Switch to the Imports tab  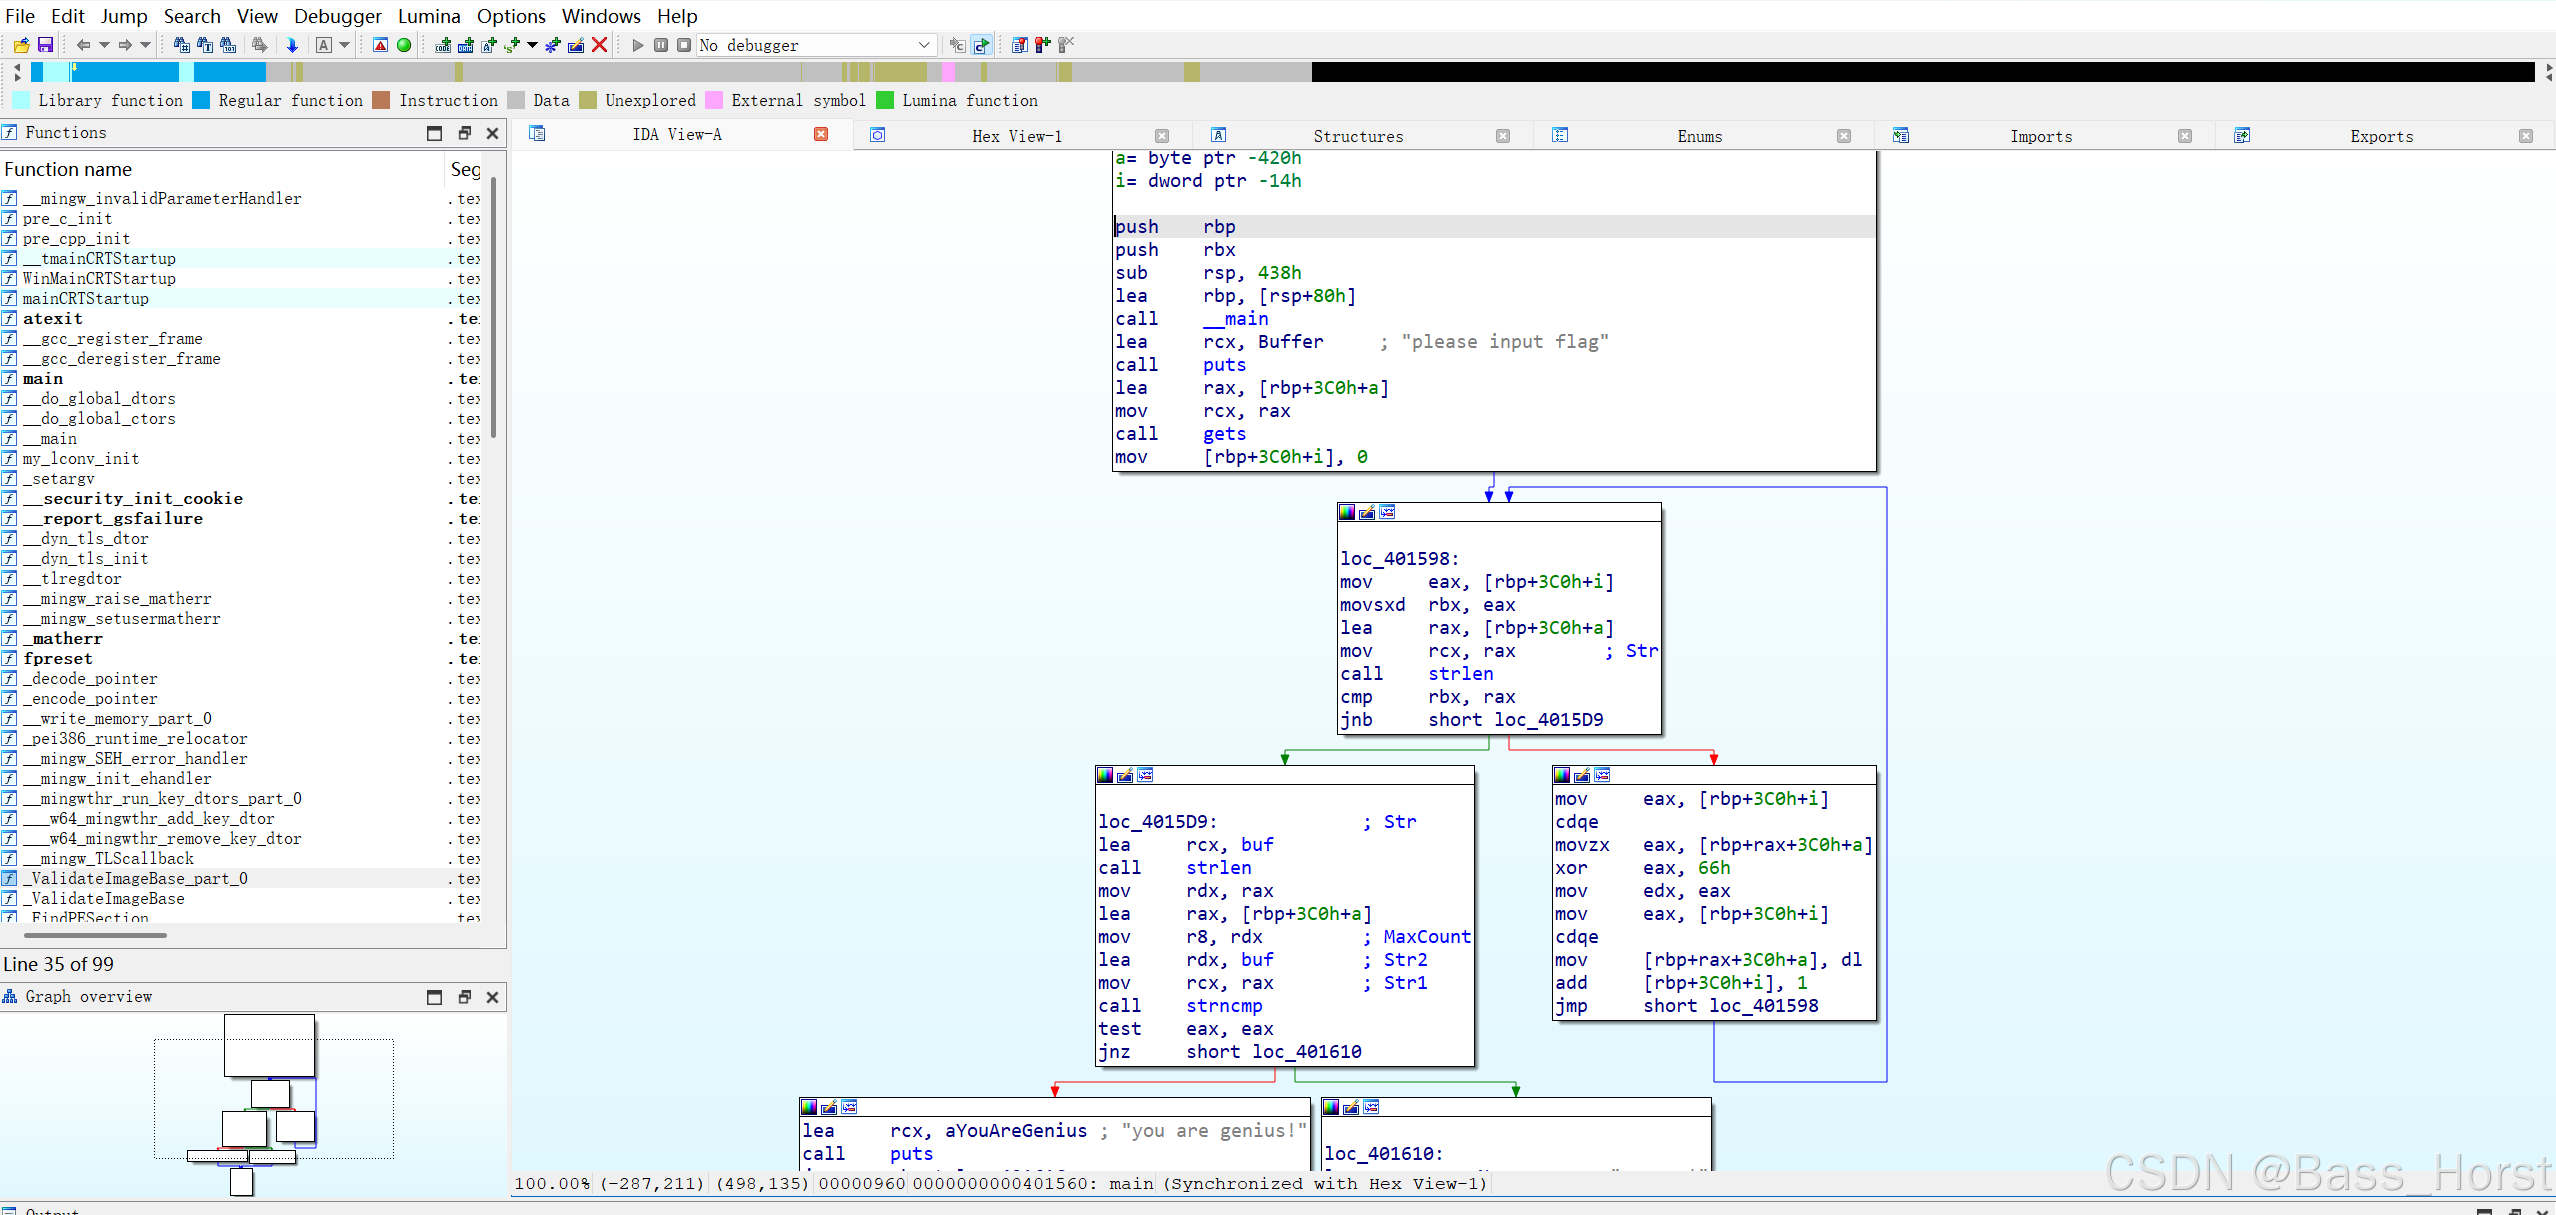[2040, 136]
